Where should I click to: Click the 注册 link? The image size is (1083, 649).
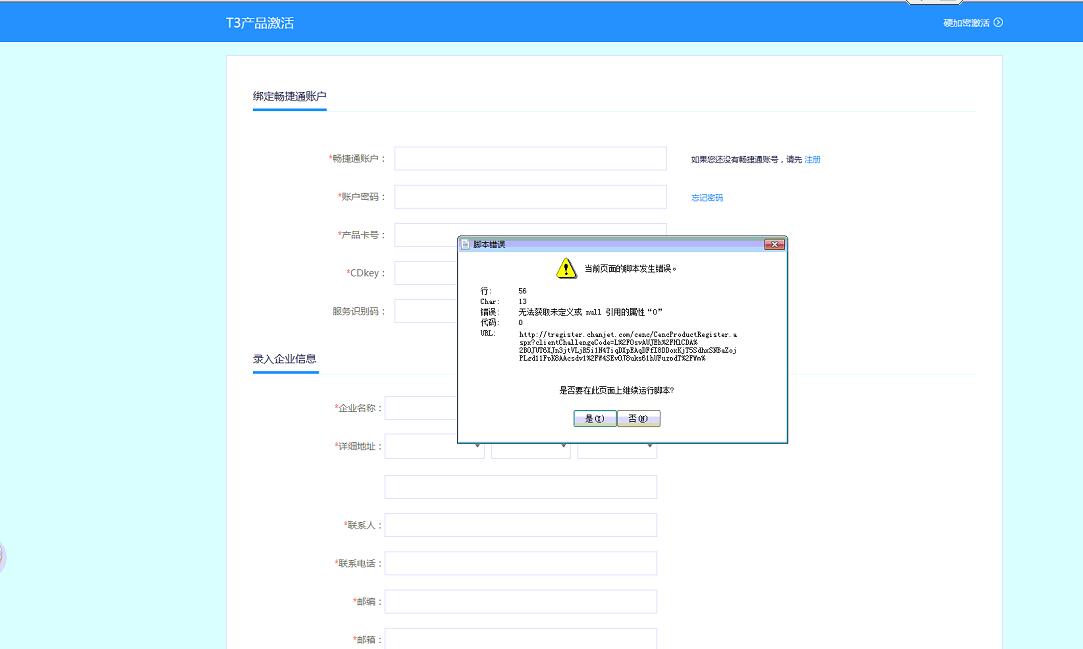[812, 159]
